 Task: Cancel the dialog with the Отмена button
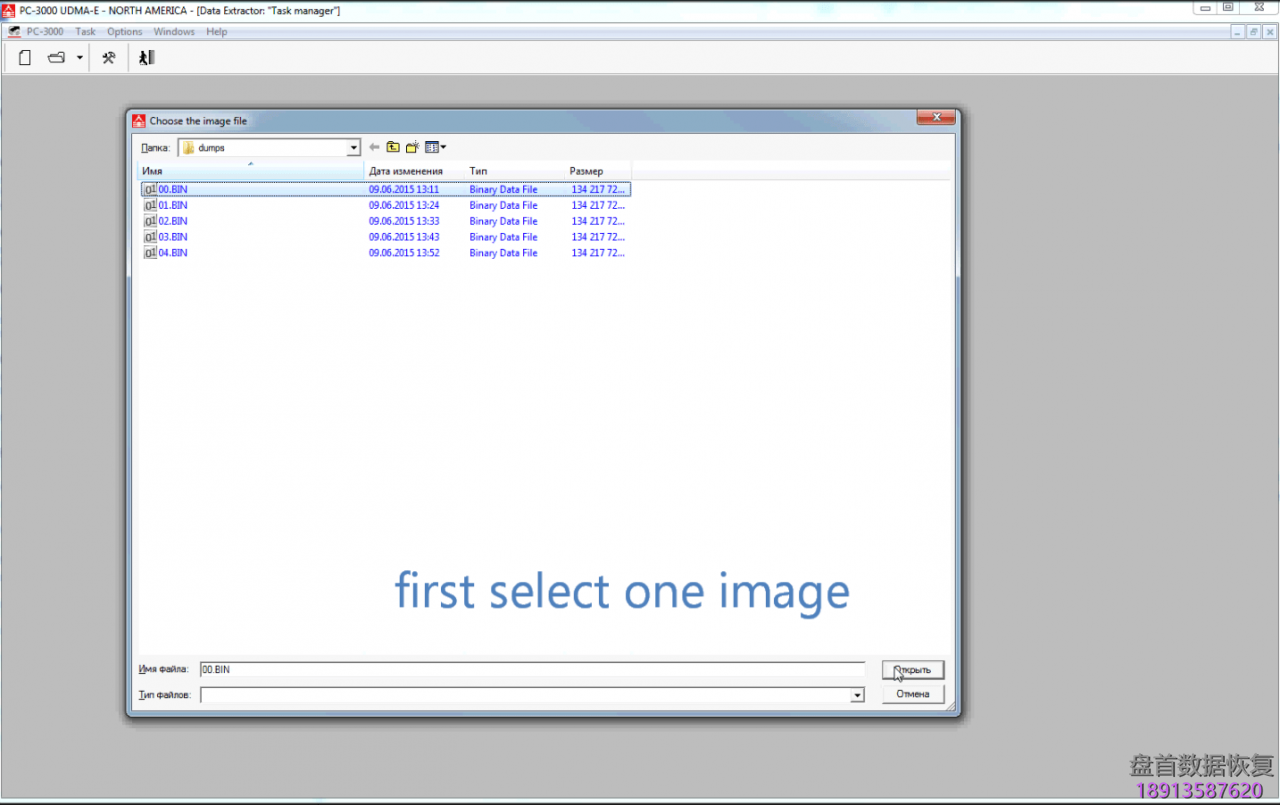point(912,693)
